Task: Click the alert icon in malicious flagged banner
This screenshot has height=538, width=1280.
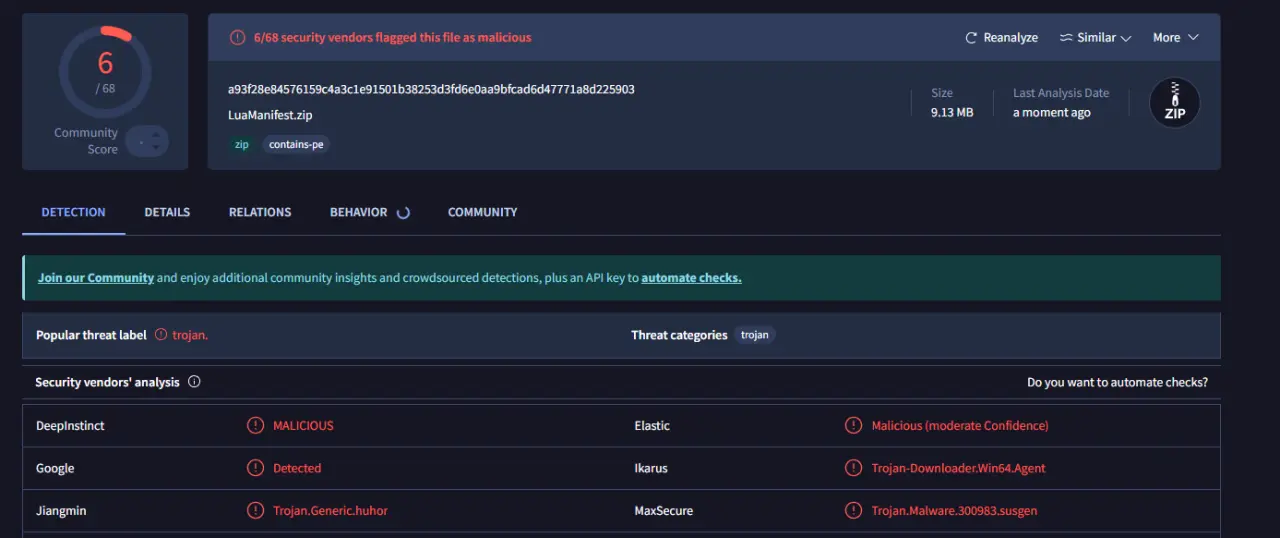Action: coord(237,38)
